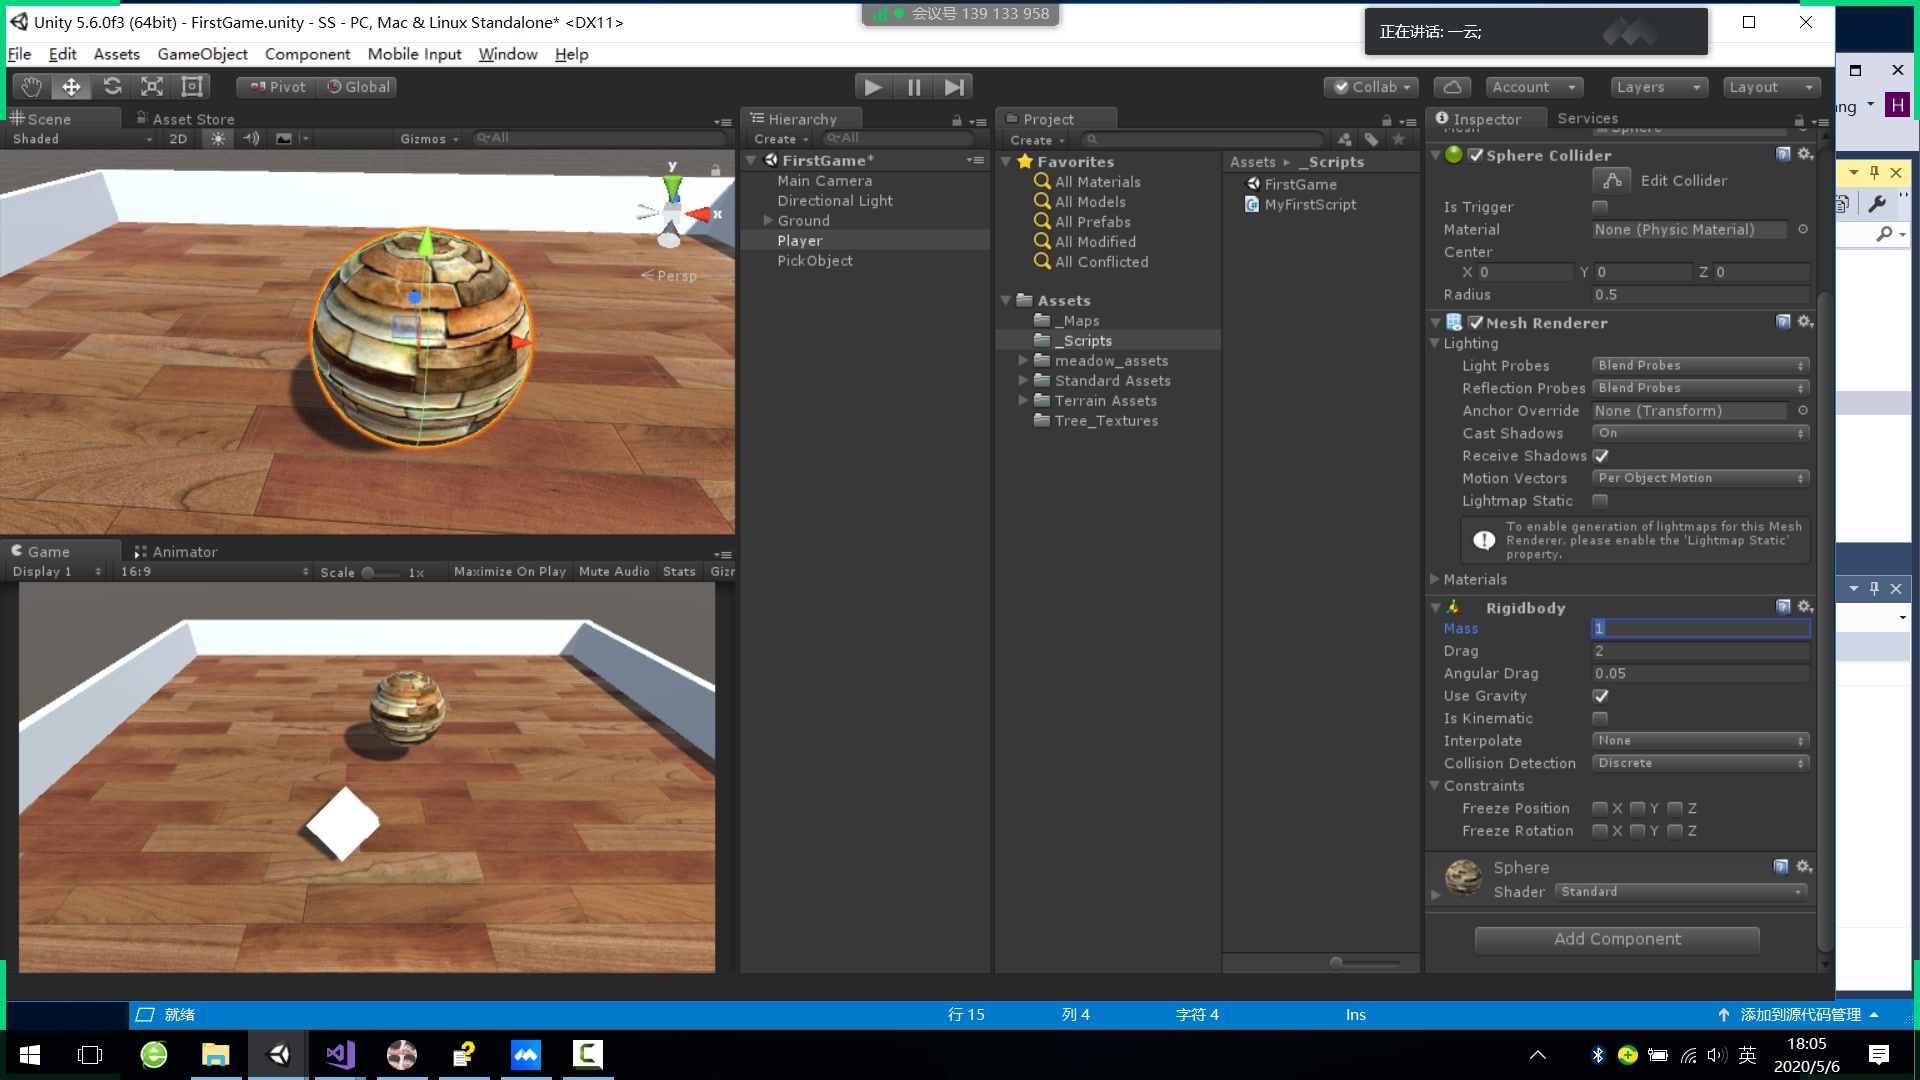Open the cloud services icon
Screen dimensions: 1920x1080
1452,87
